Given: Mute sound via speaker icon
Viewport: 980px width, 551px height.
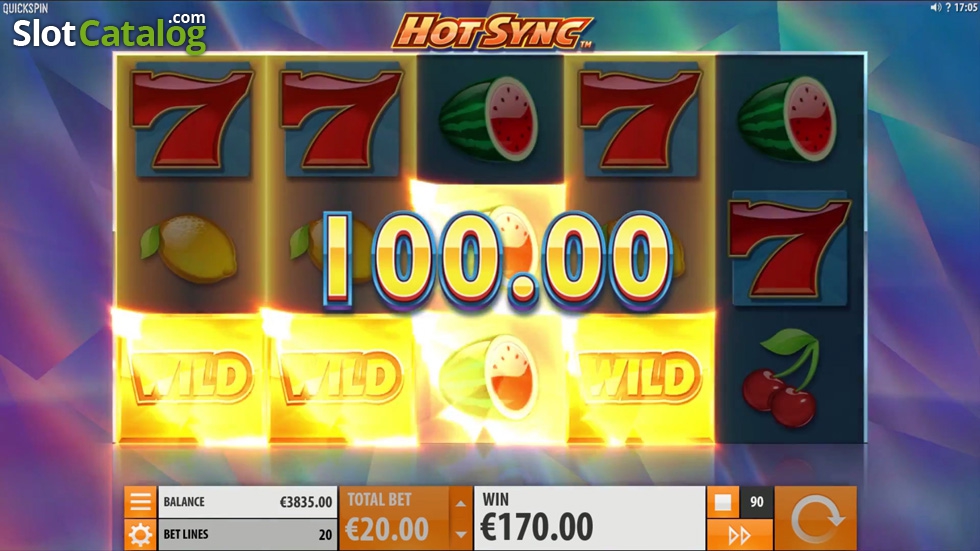Looking at the screenshot, I should coord(936,7).
